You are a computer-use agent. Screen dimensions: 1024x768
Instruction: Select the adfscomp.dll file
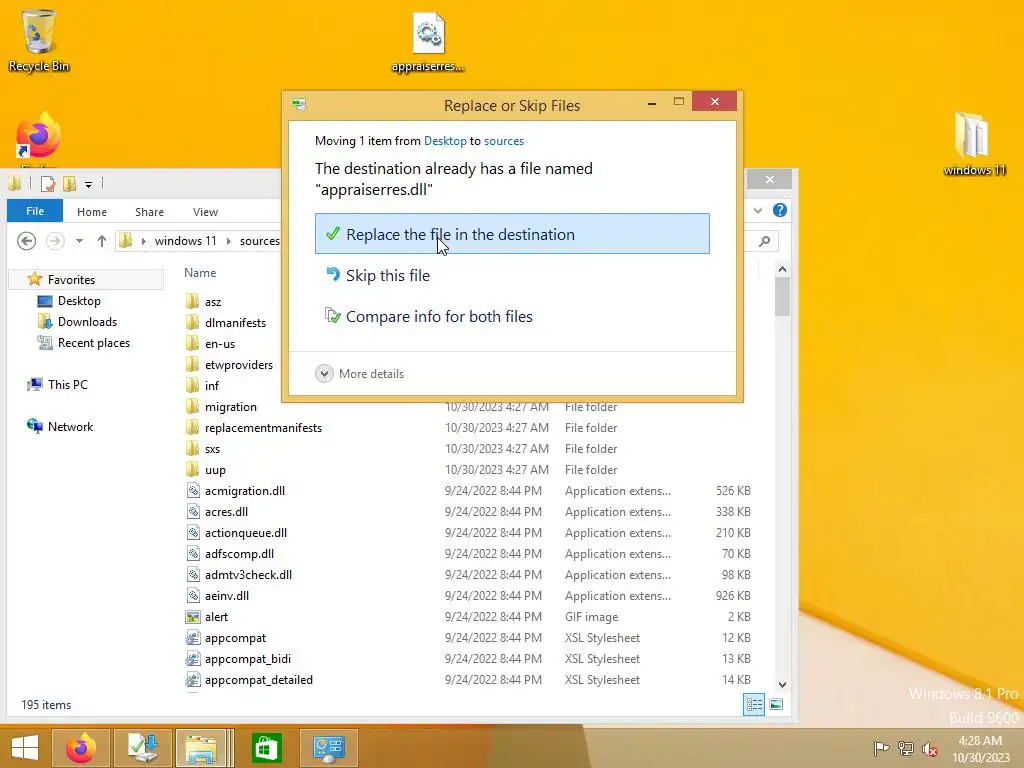239,554
